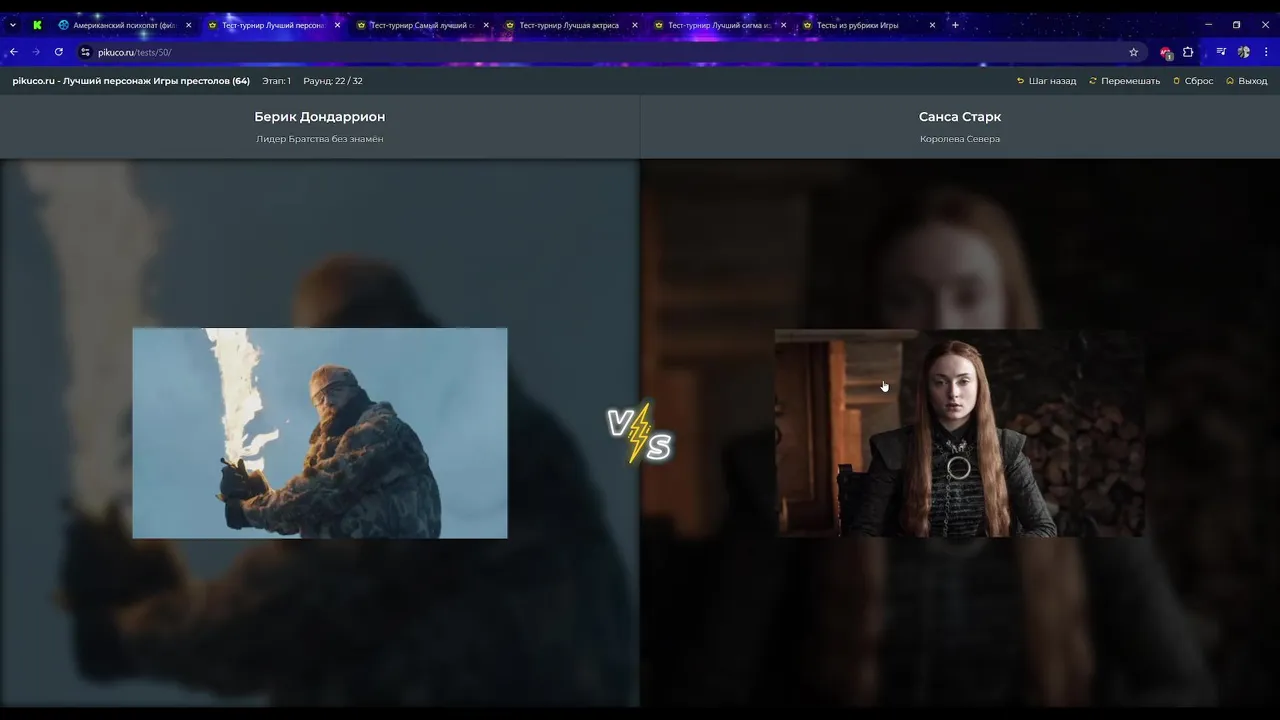The width and height of the screenshot is (1280, 720).
Task: Bookmark this page with the star
Action: (x=1133, y=52)
